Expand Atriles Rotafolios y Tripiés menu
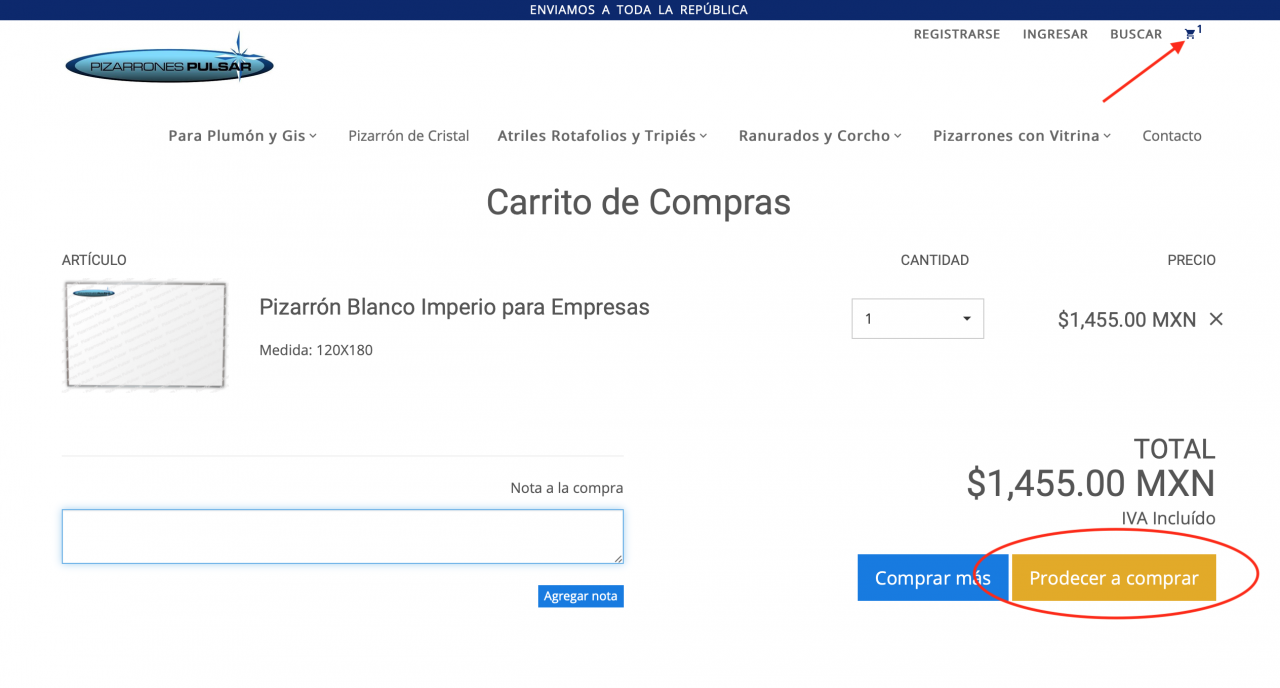This screenshot has height=688, width=1280. 602,136
